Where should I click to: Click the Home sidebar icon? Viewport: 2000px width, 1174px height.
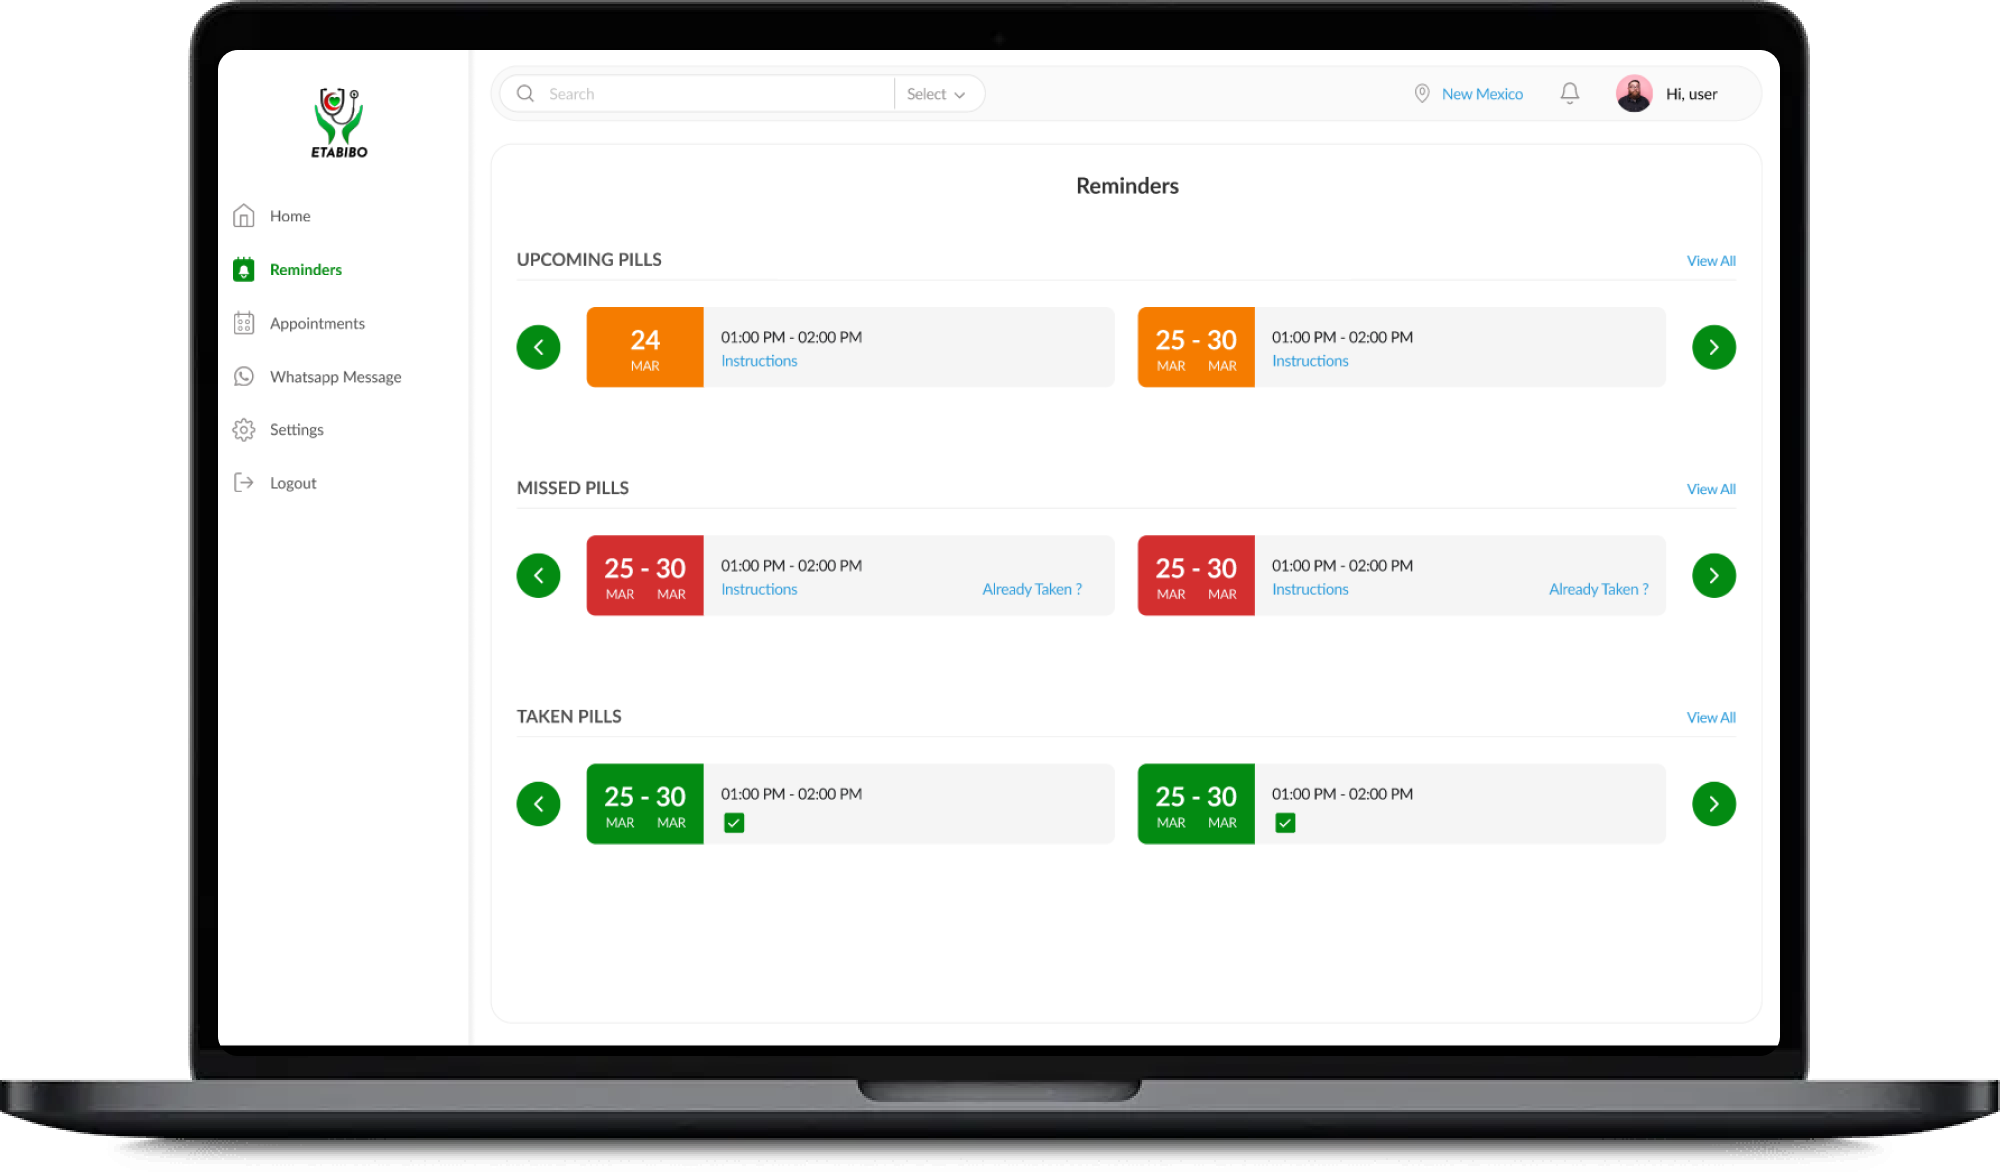pyautogui.click(x=245, y=215)
